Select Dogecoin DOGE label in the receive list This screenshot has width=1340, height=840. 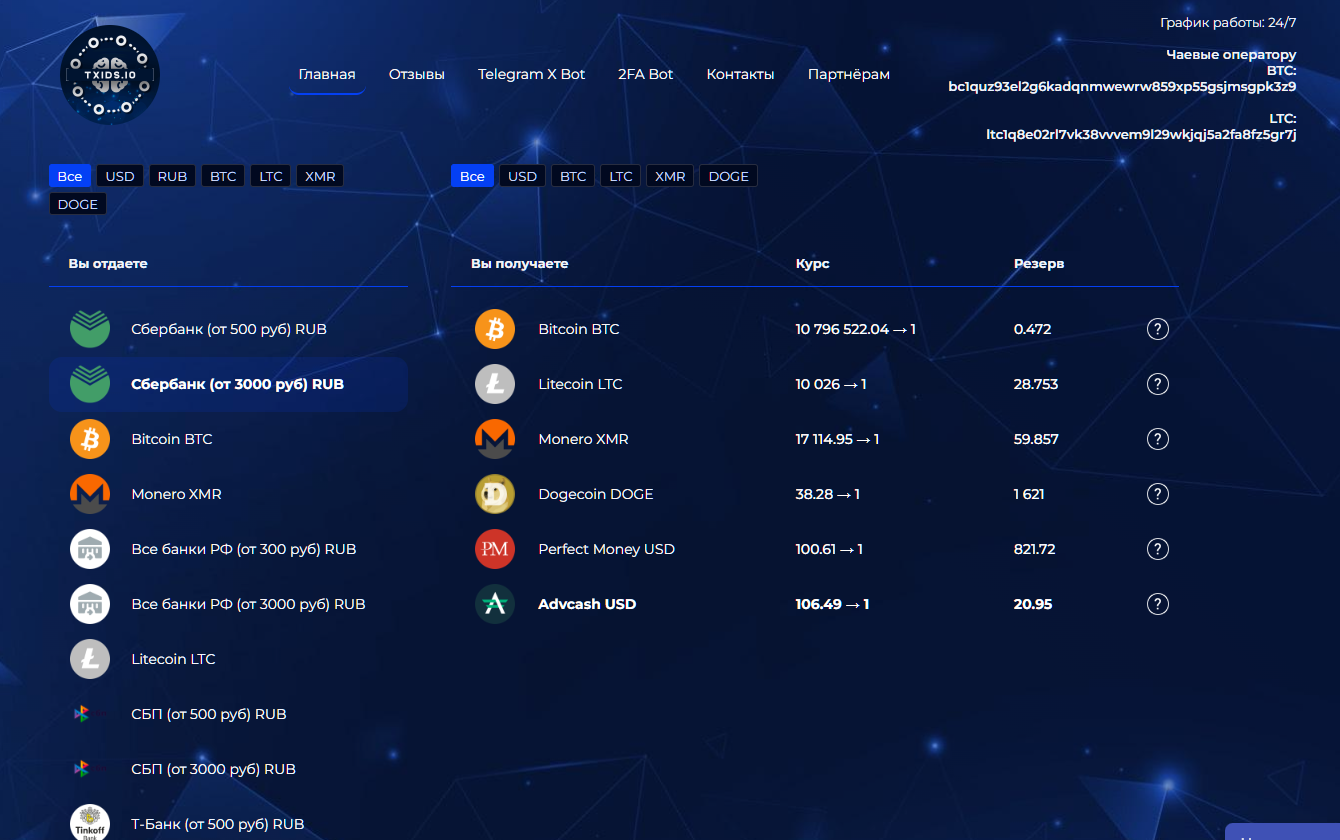click(596, 494)
